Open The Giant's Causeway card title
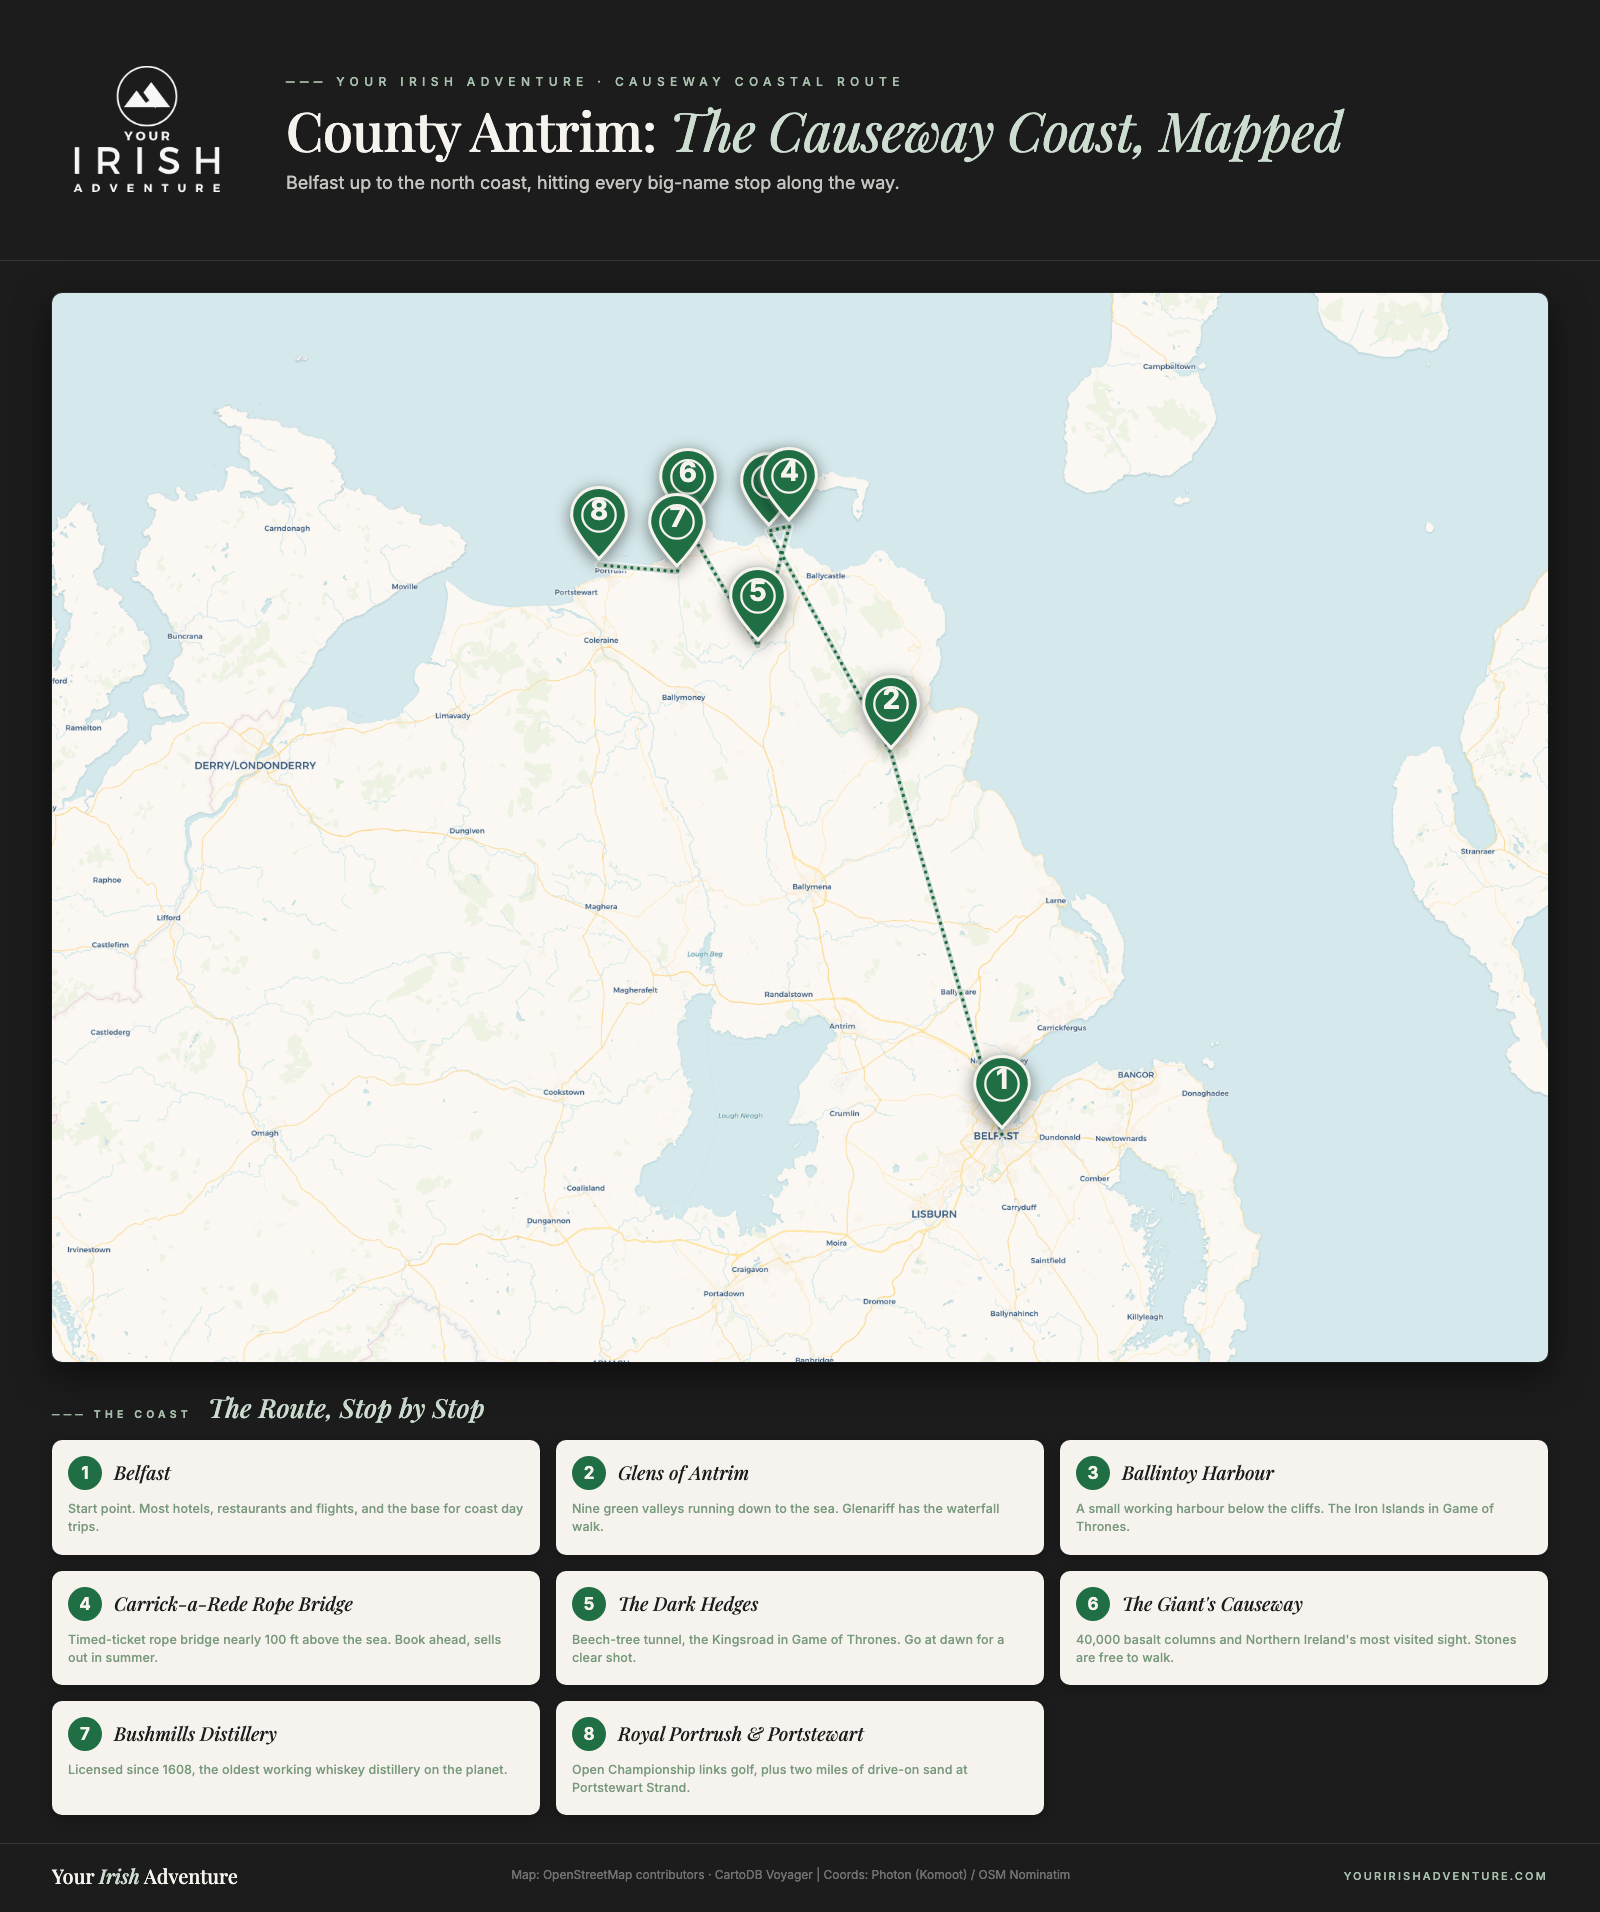This screenshot has width=1600, height=1912. [1212, 1604]
